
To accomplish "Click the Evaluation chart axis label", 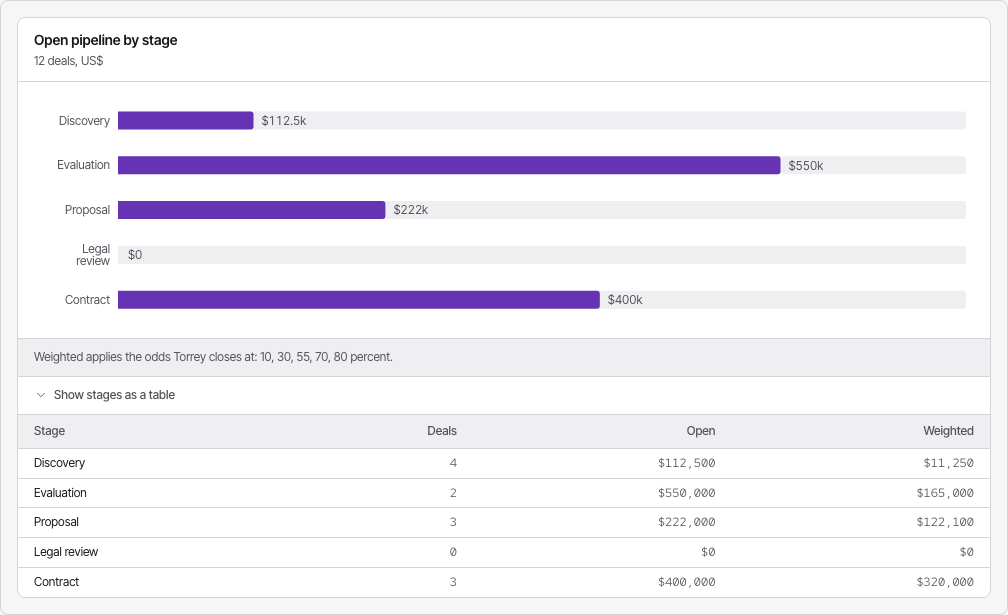I will pyautogui.click(x=84, y=165).
